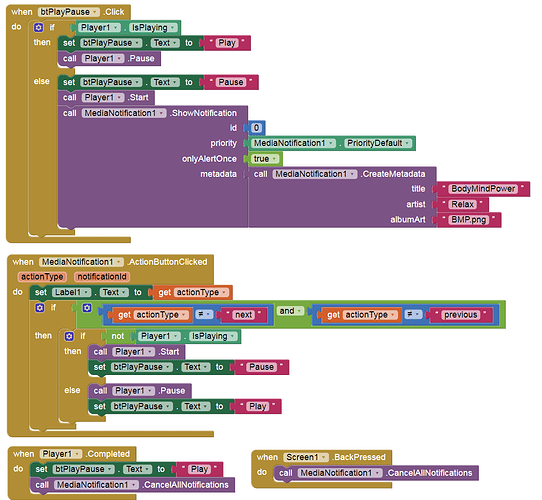Select the 'when Player1.Completed' event block
Screen dimensions: 542x500
click(x=72, y=454)
